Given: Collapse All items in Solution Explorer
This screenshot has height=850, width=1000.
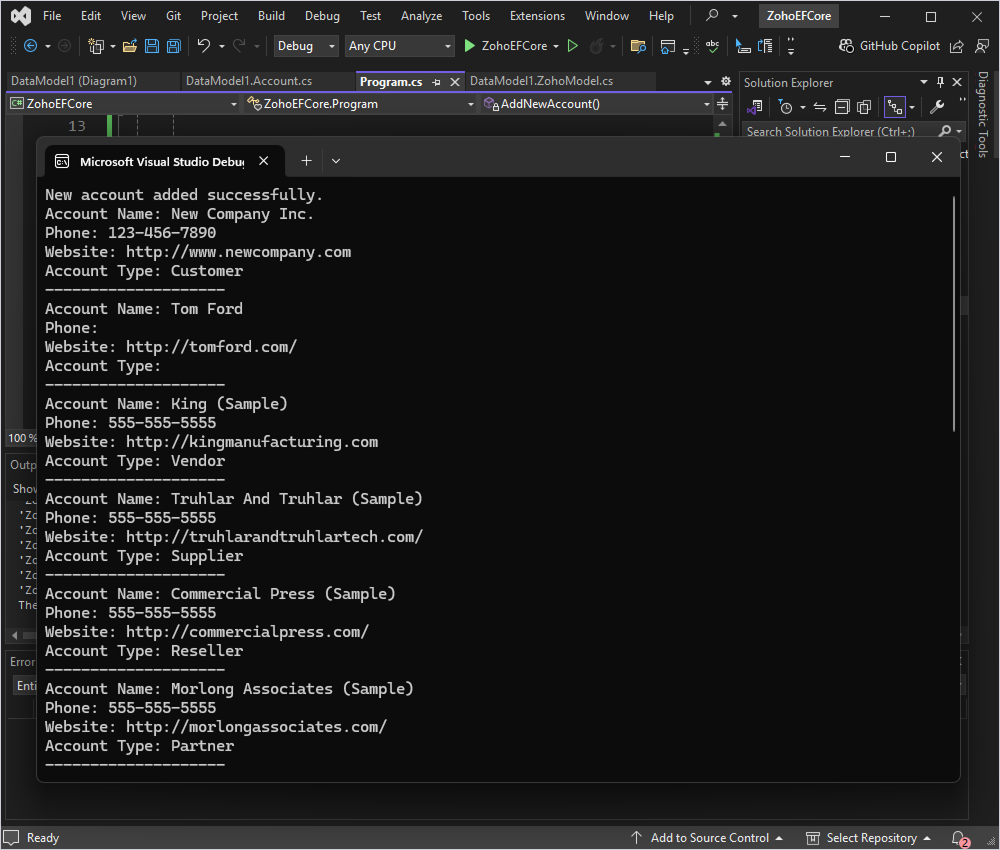Looking at the screenshot, I should coord(841,106).
